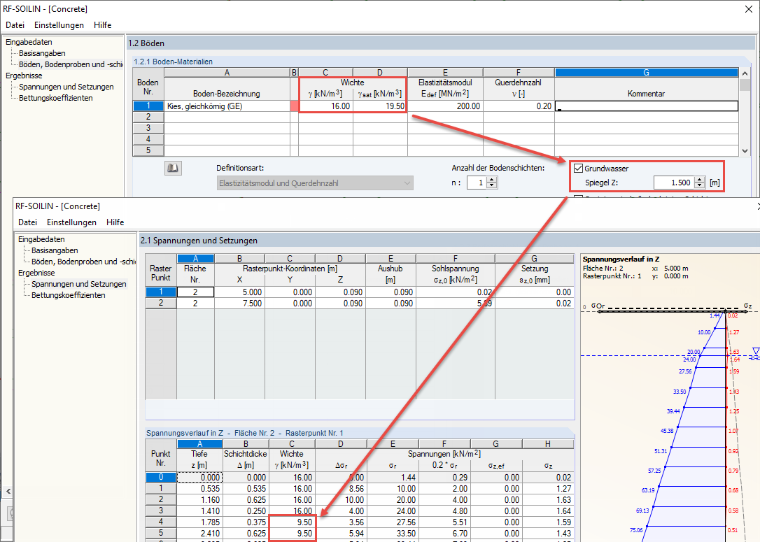
Task: Select Basisangaben in the front window tree
Action: 54,250
